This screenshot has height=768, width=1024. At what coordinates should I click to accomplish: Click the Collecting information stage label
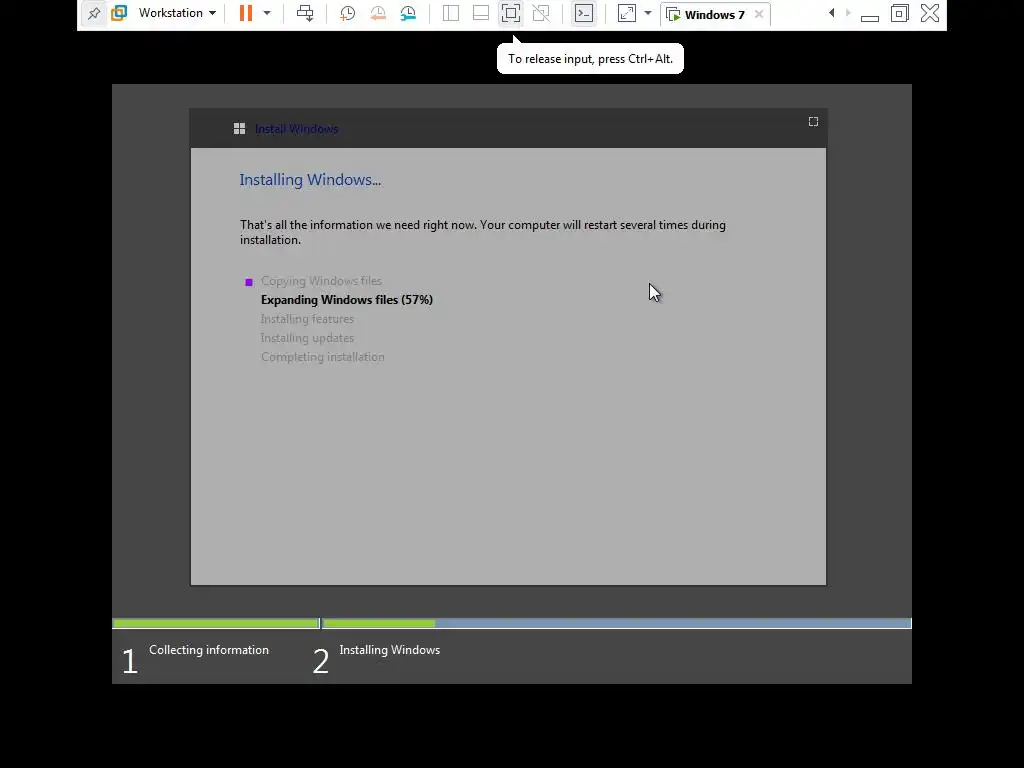coord(209,650)
